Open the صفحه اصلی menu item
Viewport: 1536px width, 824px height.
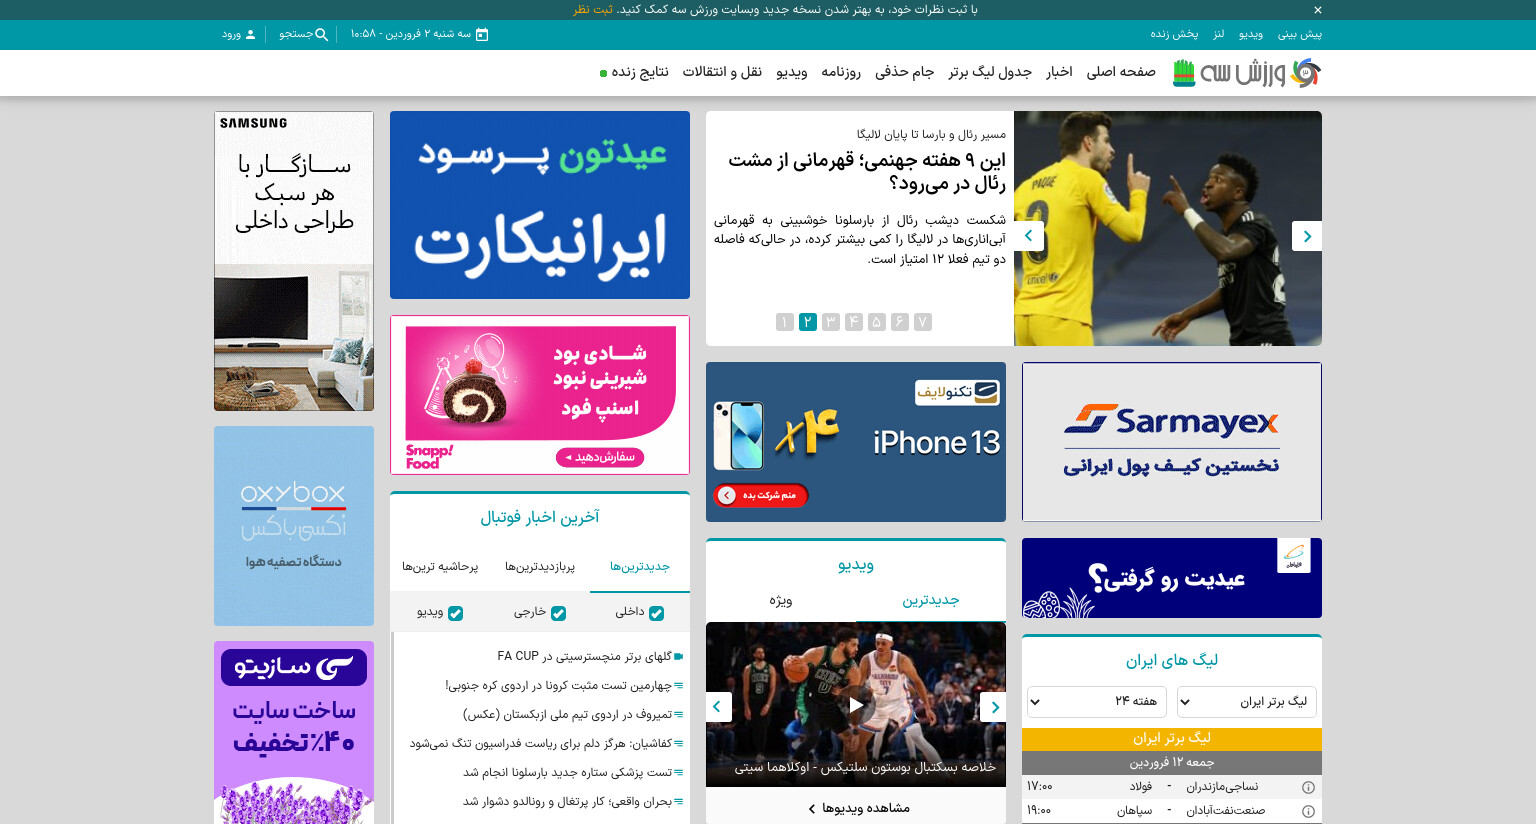click(1121, 72)
